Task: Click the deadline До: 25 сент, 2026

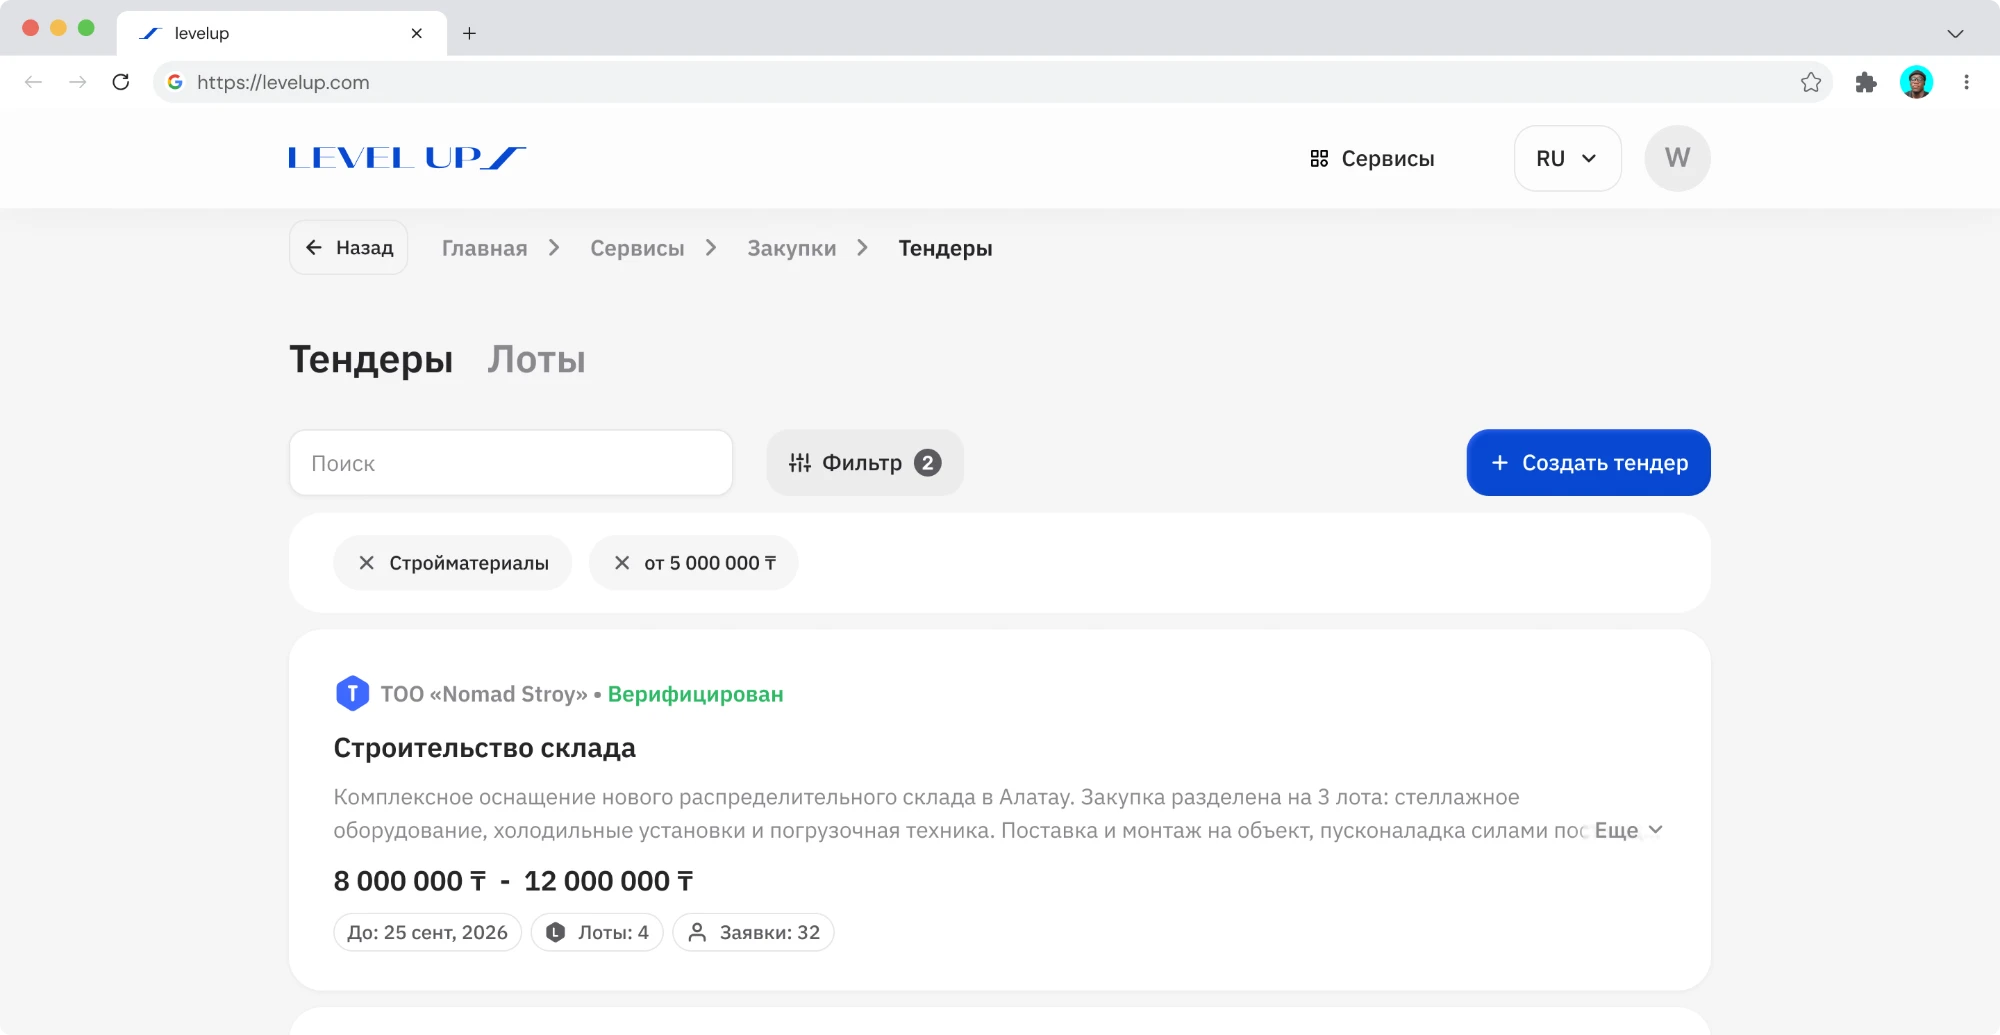Action: pos(427,932)
